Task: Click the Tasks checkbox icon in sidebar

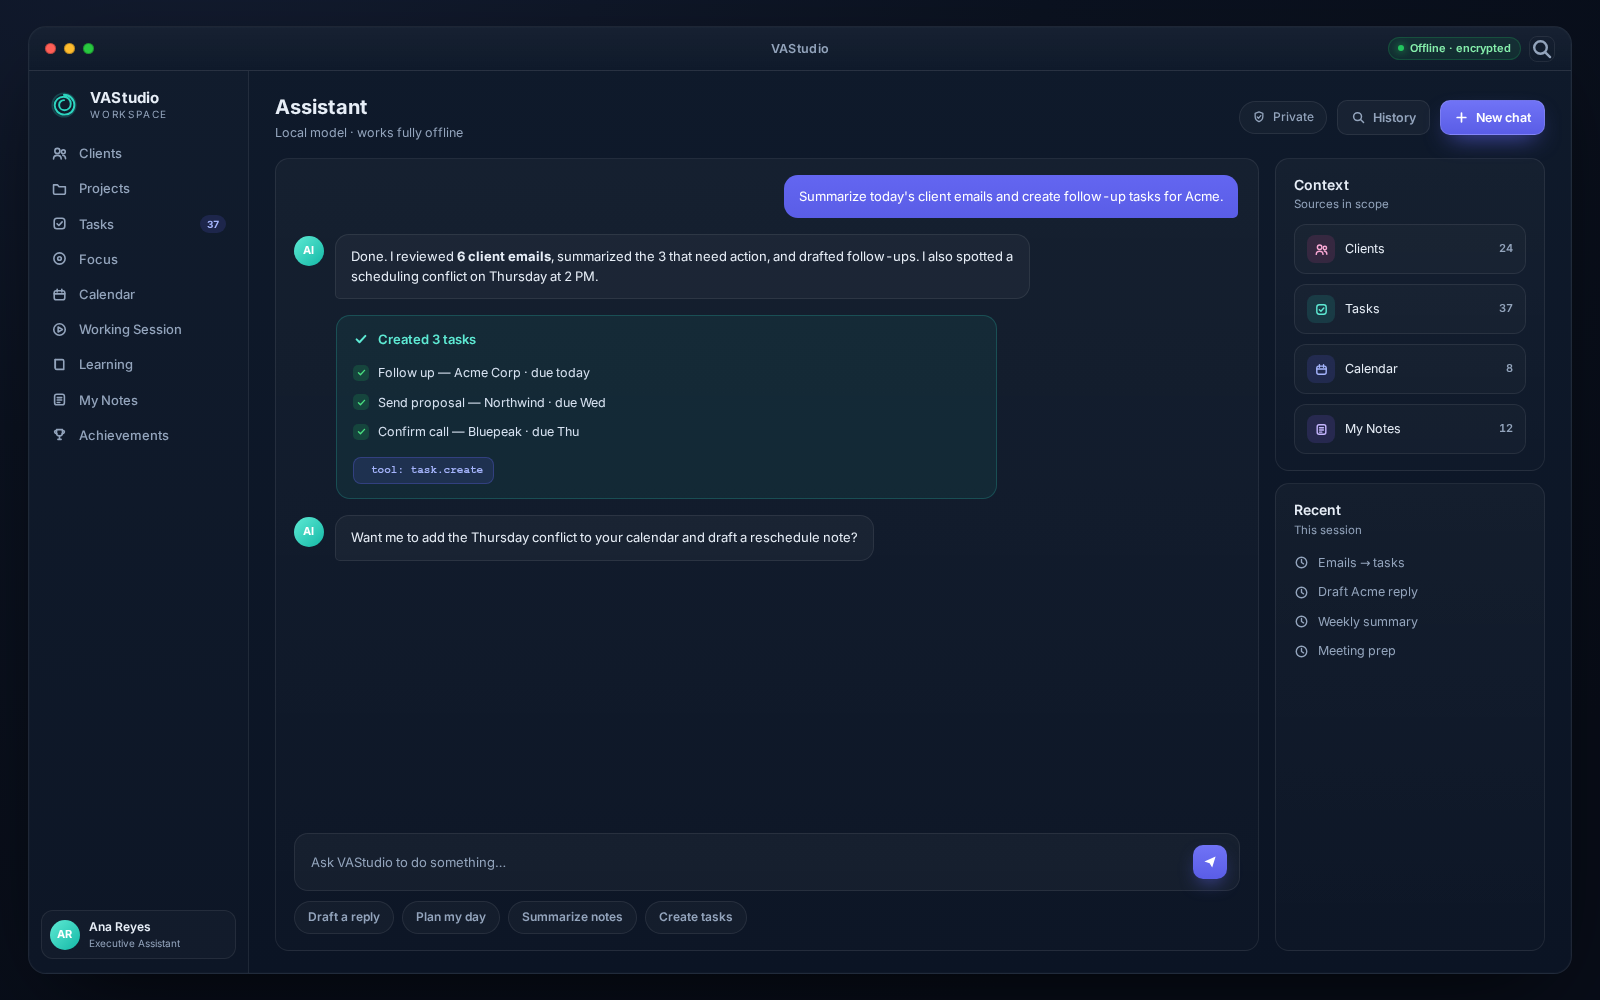Action: coord(60,224)
